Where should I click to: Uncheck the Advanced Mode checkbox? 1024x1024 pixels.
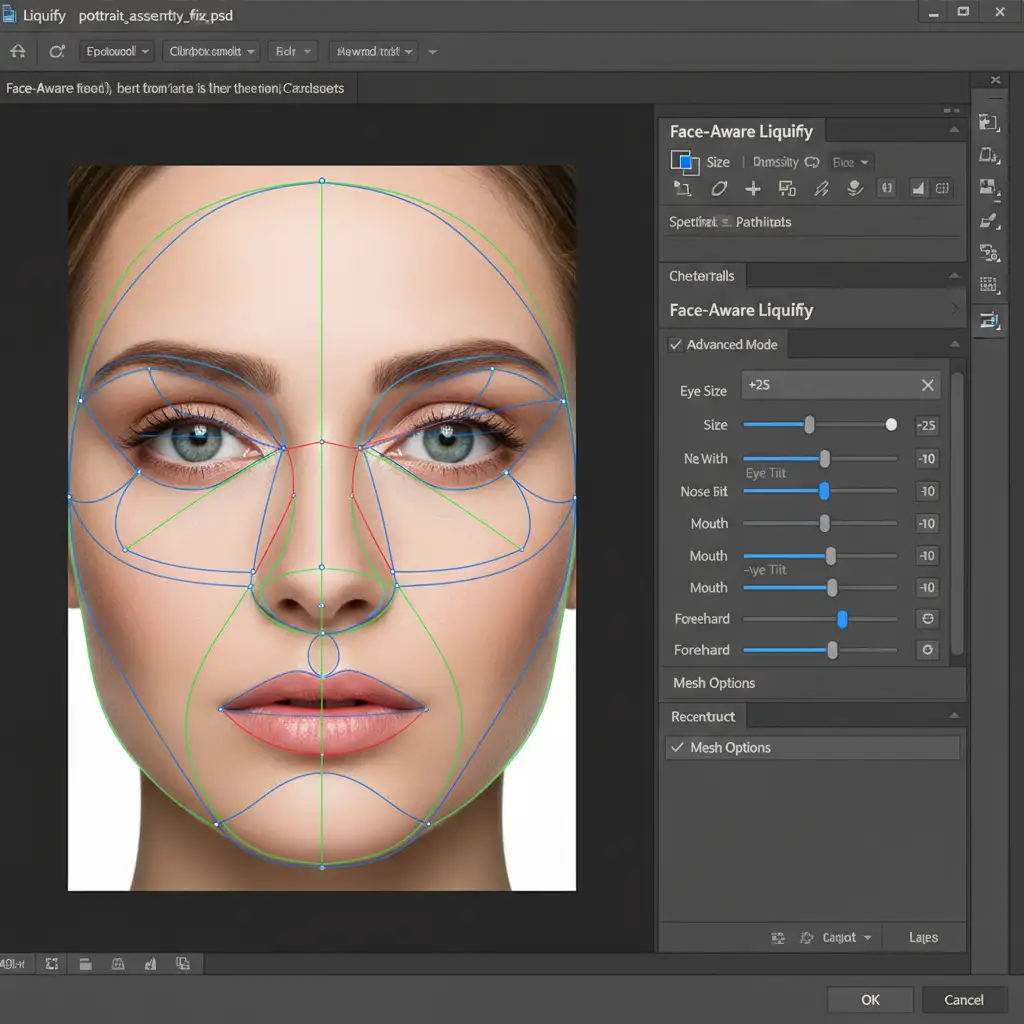676,344
